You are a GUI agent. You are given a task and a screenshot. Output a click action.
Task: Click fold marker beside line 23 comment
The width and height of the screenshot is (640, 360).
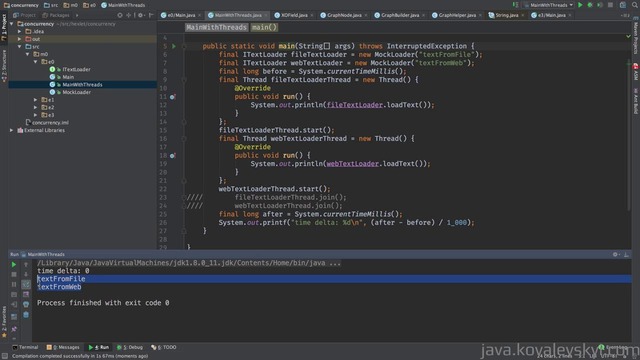click(184, 197)
